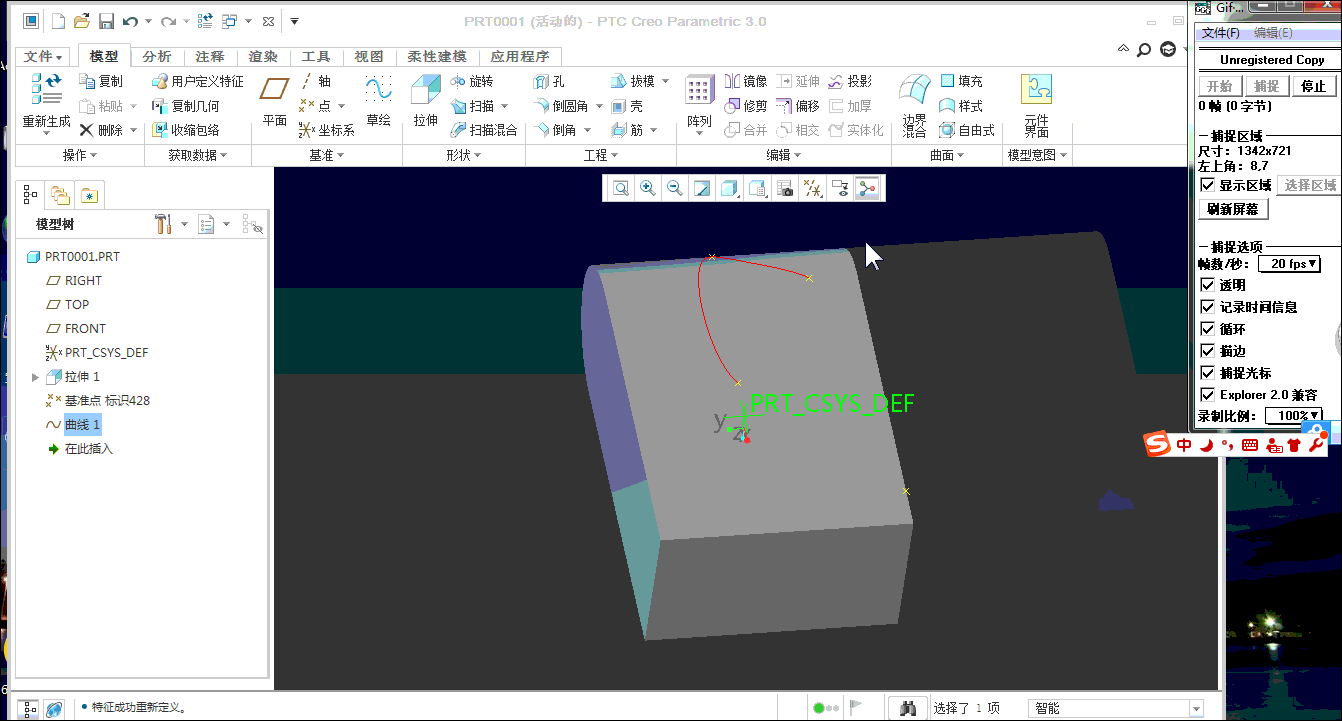The image size is (1342, 721).
Task: Toggle 捕捉光标 checkbox in Gif window
Action: [x=1207, y=373]
